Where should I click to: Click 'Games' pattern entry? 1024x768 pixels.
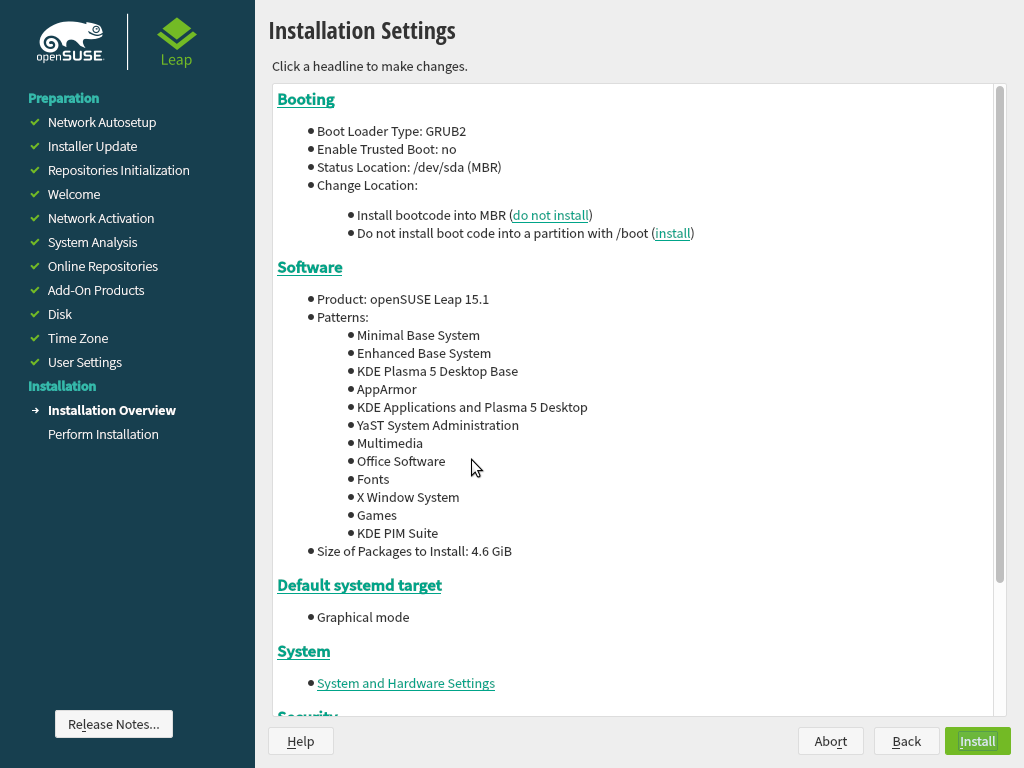point(376,515)
